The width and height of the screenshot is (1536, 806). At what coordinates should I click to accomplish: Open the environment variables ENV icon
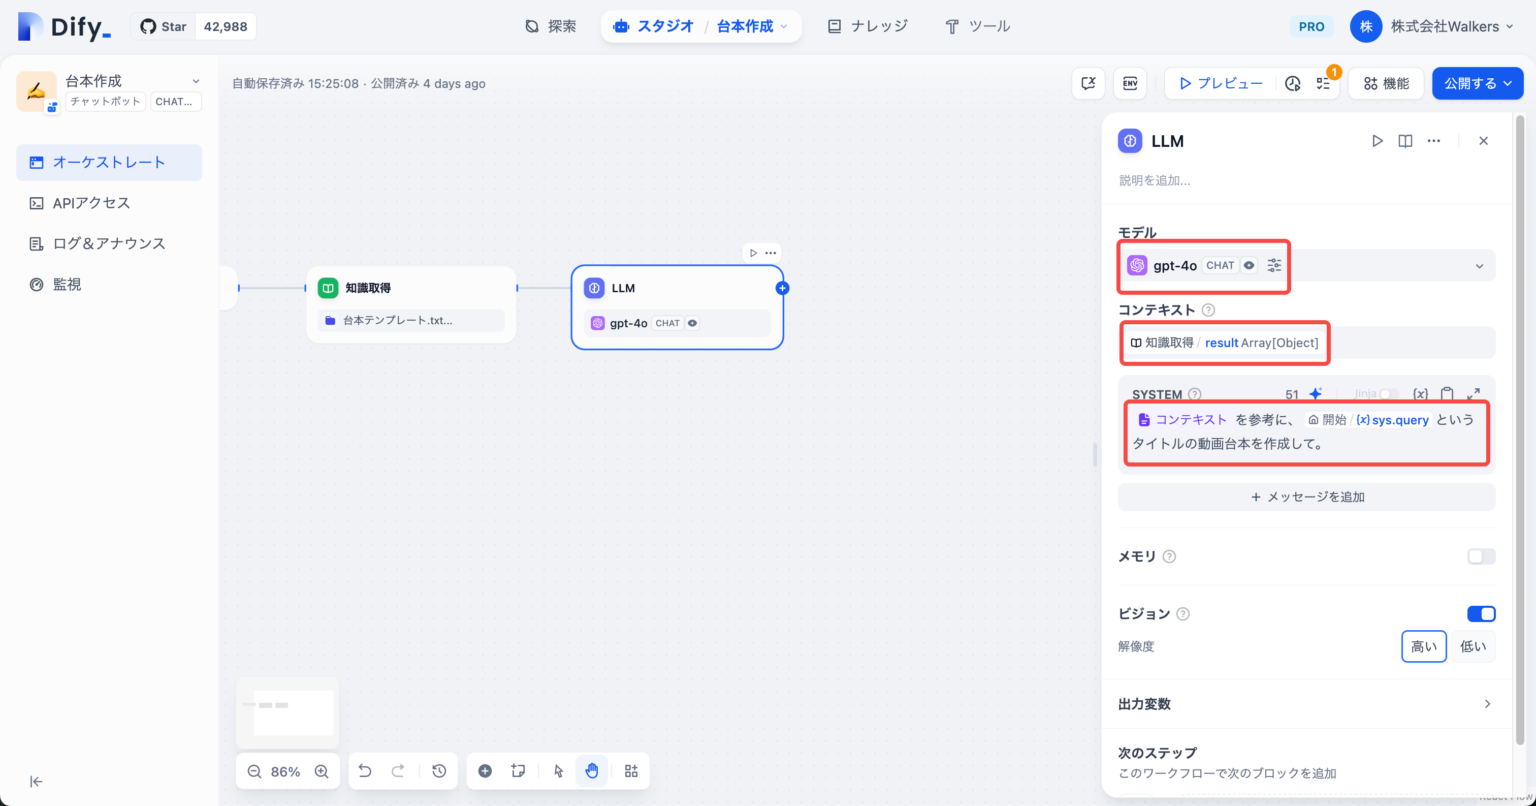(1130, 83)
